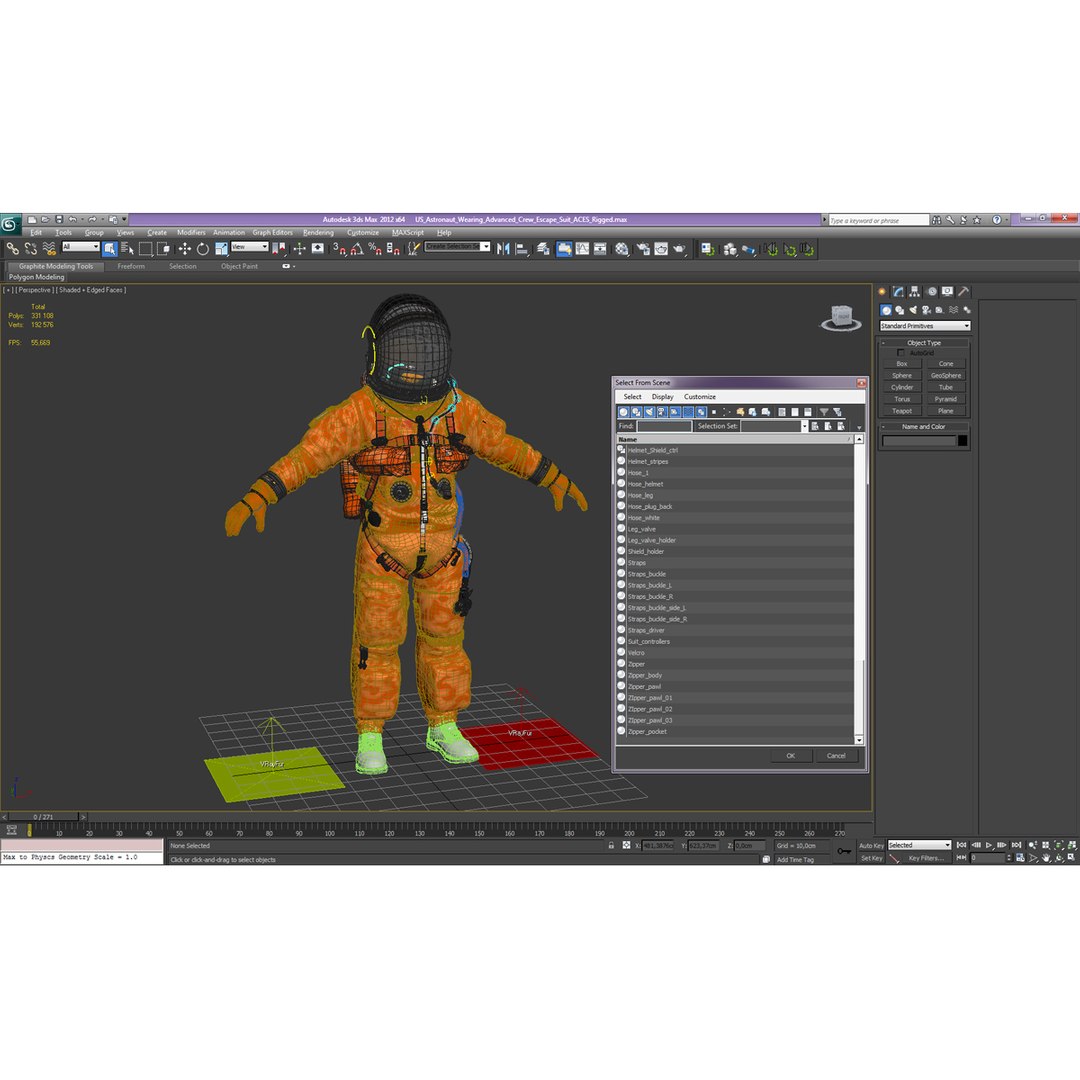Click OK in Select From Scene dialog
Image resolution: width=1080 pixels, height=1080 pixels.
tap(791, 756)
